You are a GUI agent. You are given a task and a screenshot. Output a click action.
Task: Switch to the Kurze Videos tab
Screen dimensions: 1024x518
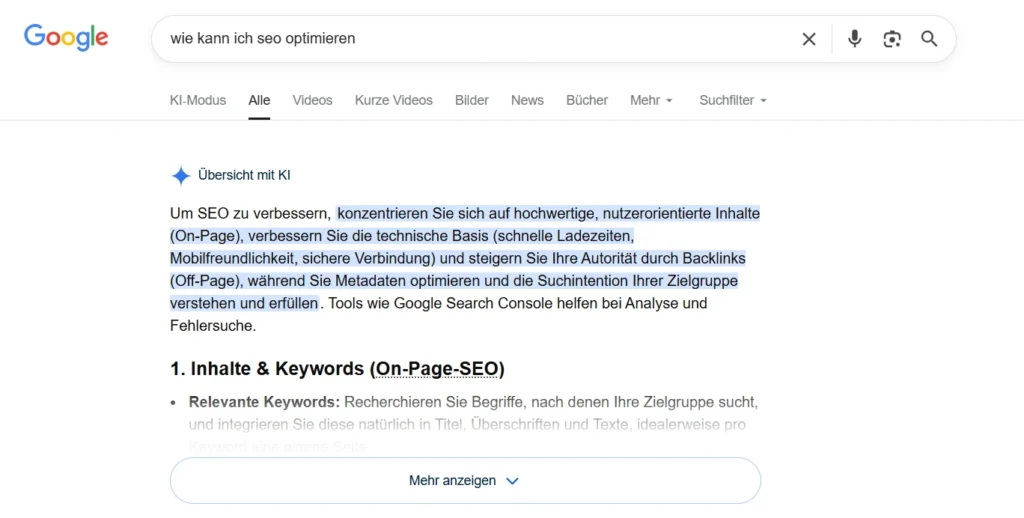coord(394,100)
